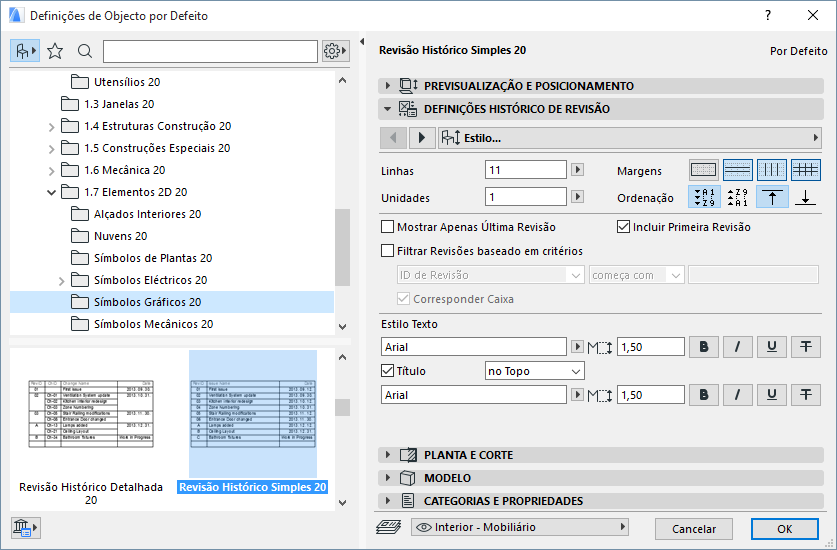Viewport: 837px width, 550px height.
Task: Open Unidades value arrow popup
Action: click(577, 197)
